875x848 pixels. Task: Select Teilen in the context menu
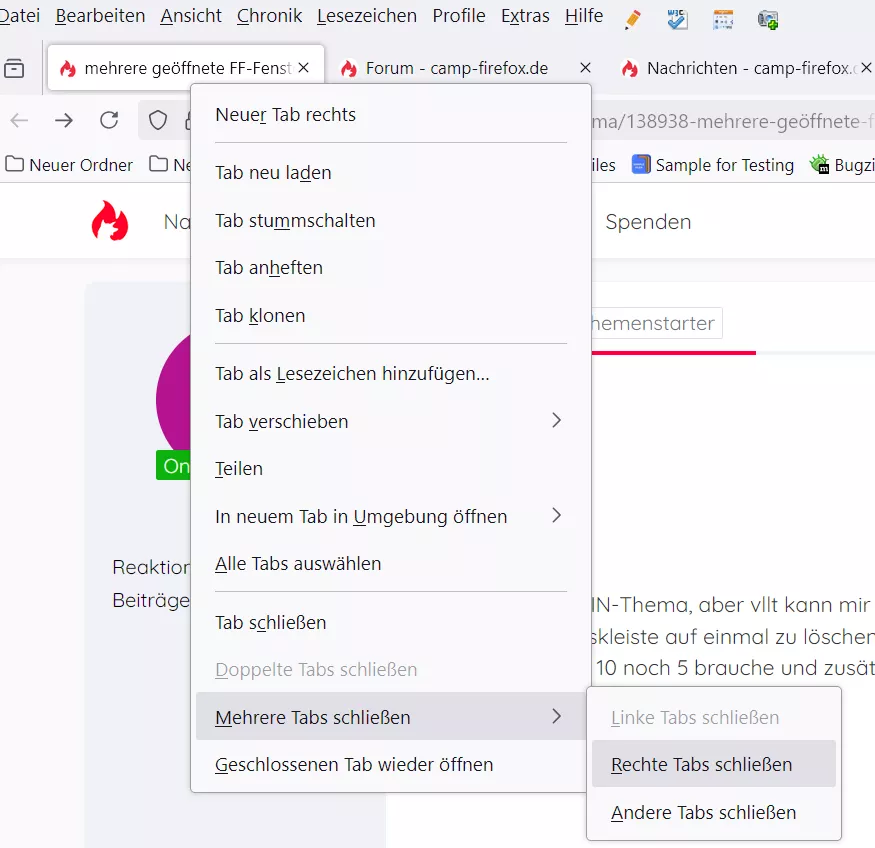(x=391, y=469)
